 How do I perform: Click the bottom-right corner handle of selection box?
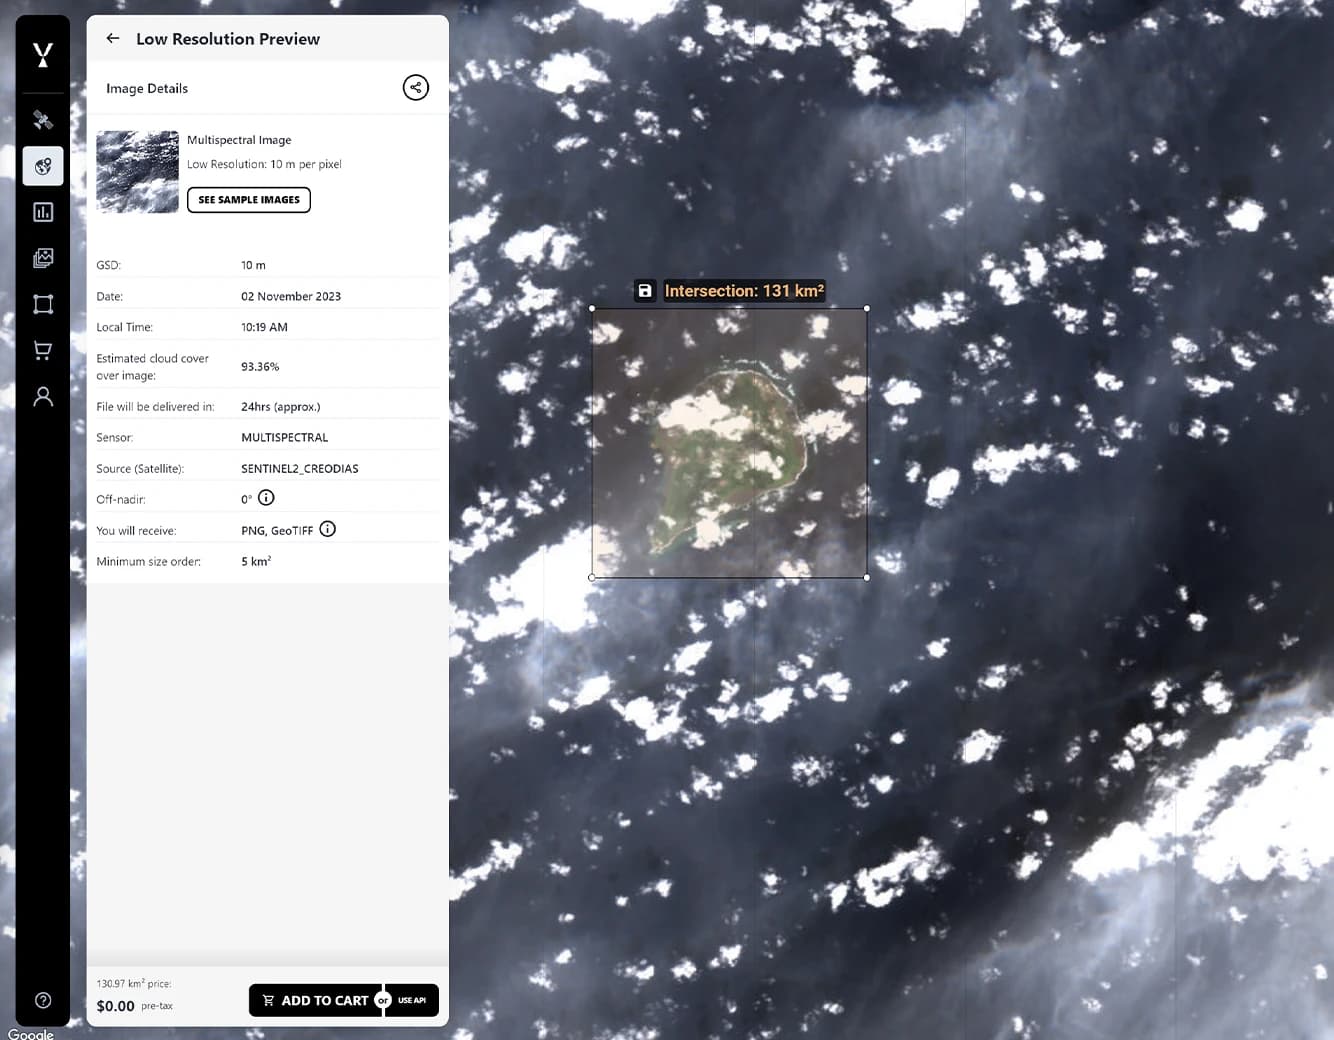click(x=866, y=577)
